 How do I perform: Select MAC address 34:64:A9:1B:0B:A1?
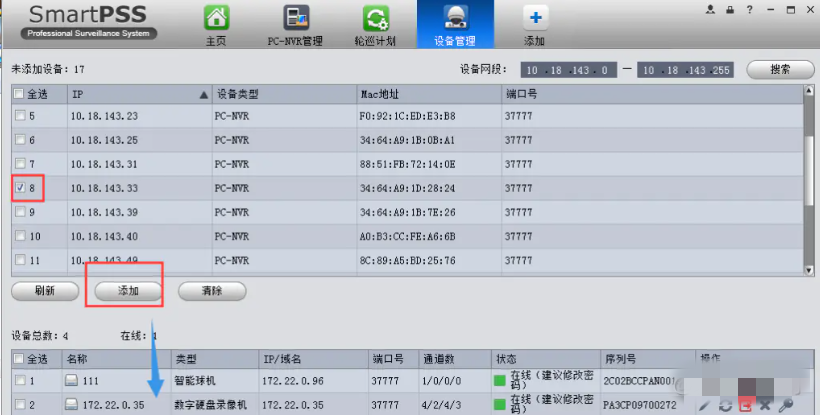[407, 140]
